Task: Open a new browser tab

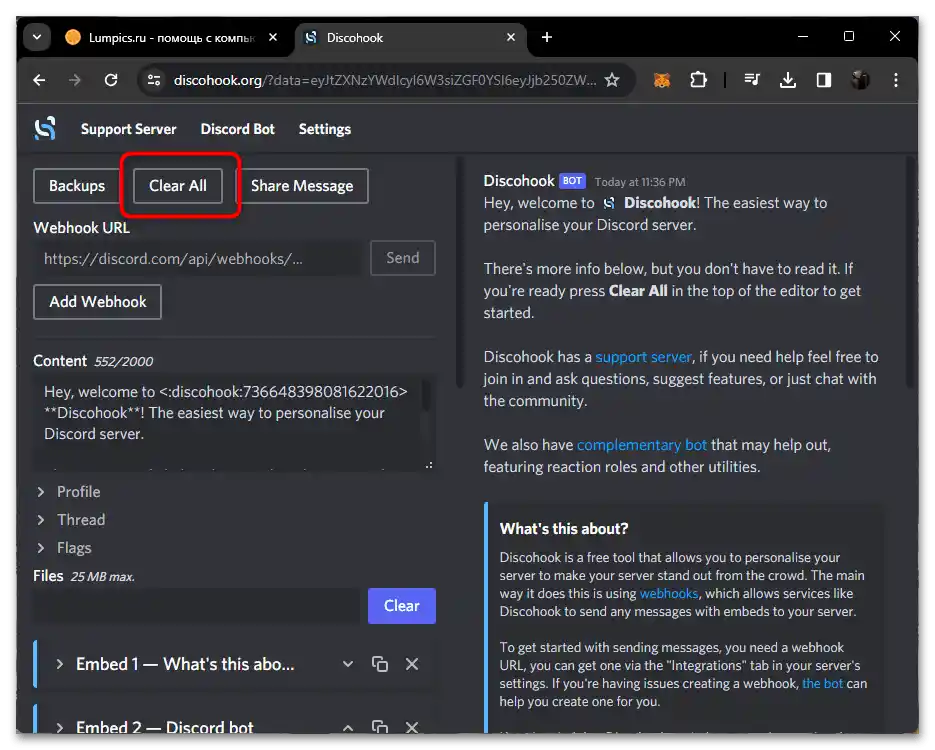Action: [546, 38]
